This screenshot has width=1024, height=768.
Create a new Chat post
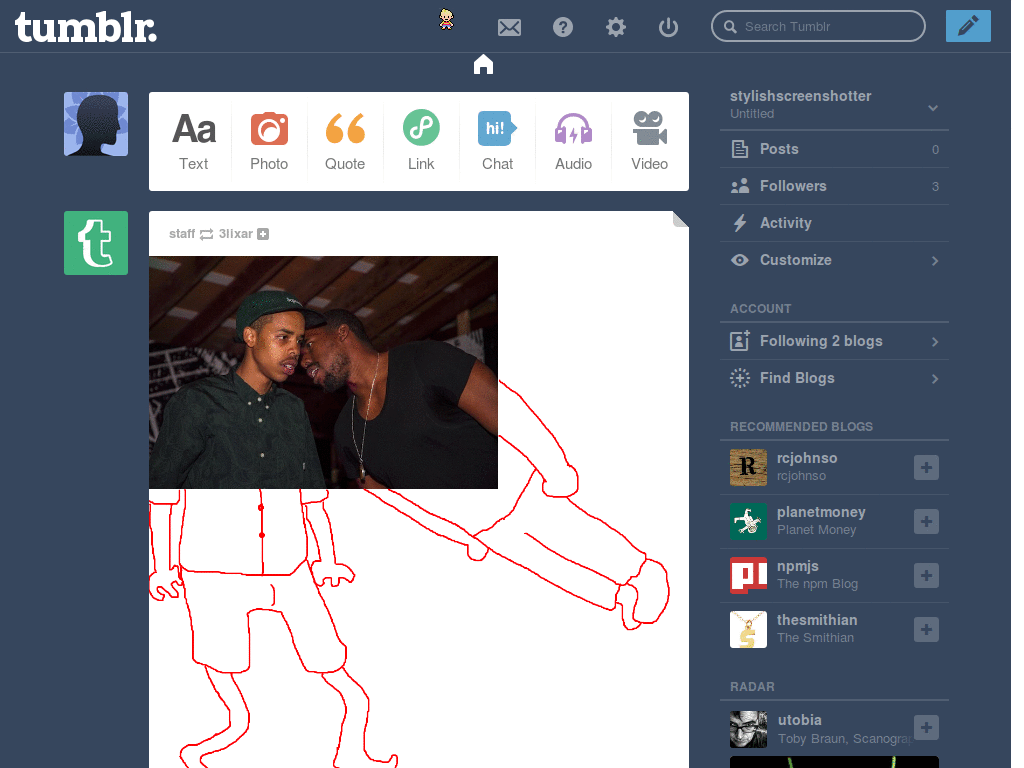pos(498,142)
